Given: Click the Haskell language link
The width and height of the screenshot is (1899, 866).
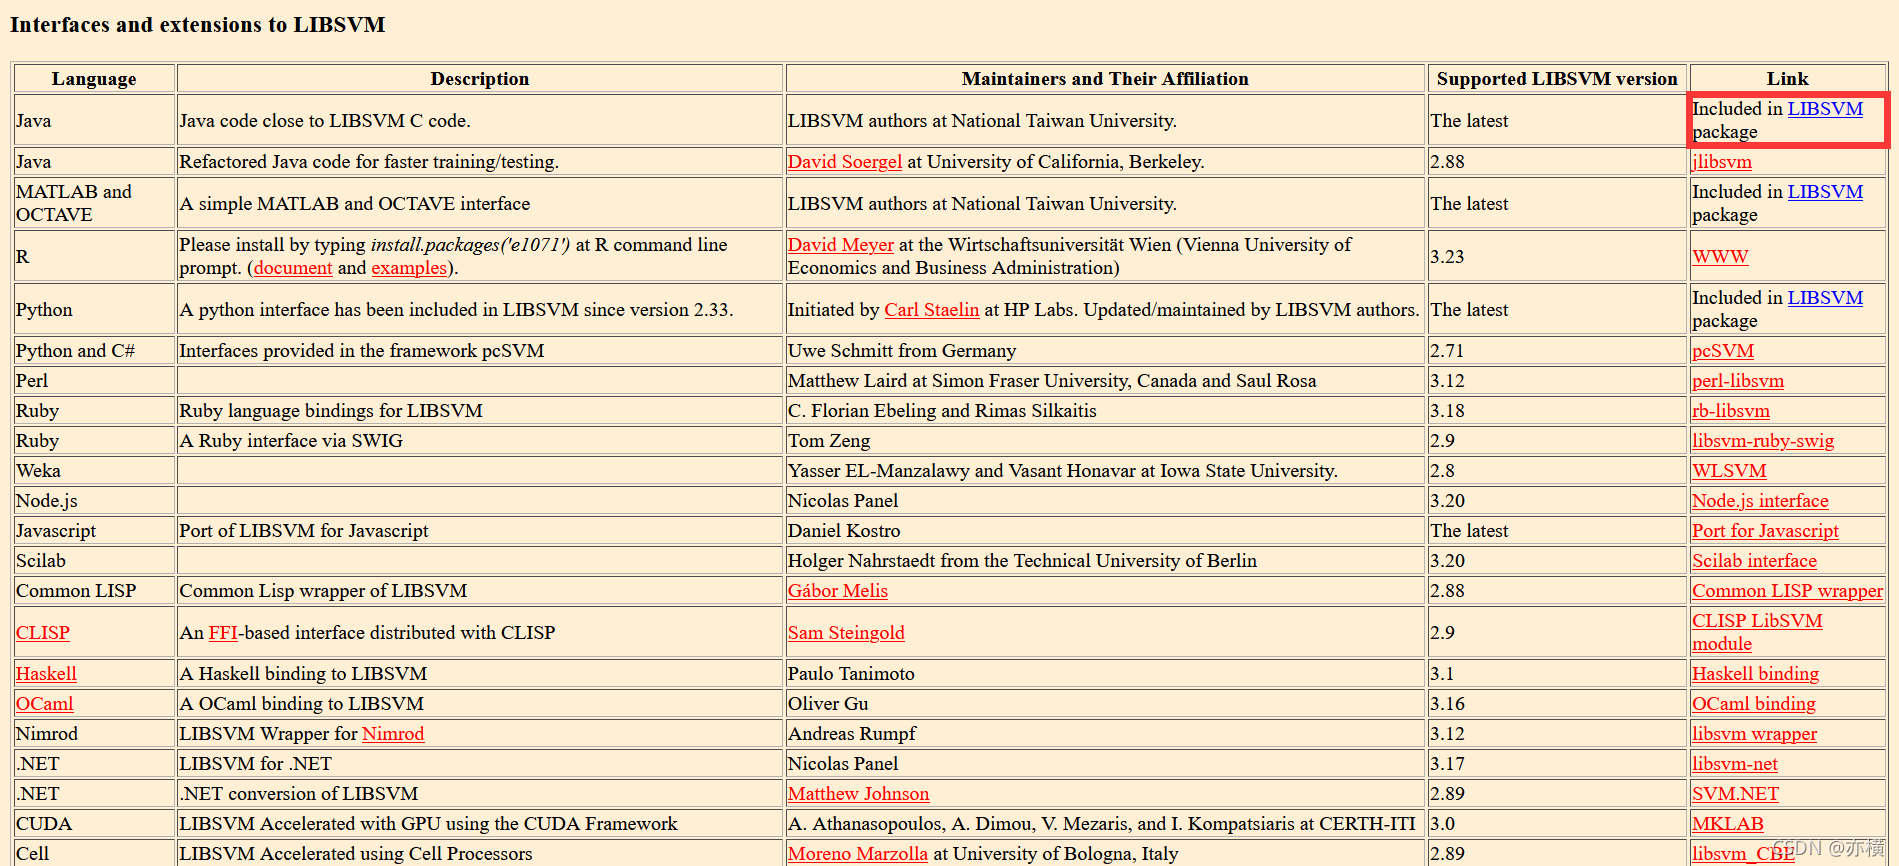Looking at the screenshot, I should point(46,674).
